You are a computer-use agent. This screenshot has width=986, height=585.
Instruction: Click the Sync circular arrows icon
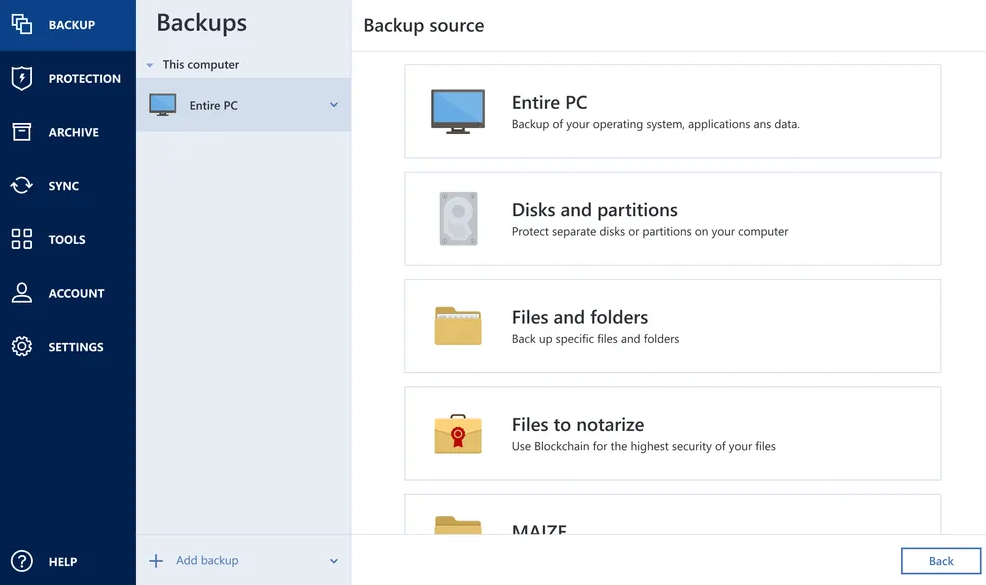pyautogui.click(x=21, y=186)
